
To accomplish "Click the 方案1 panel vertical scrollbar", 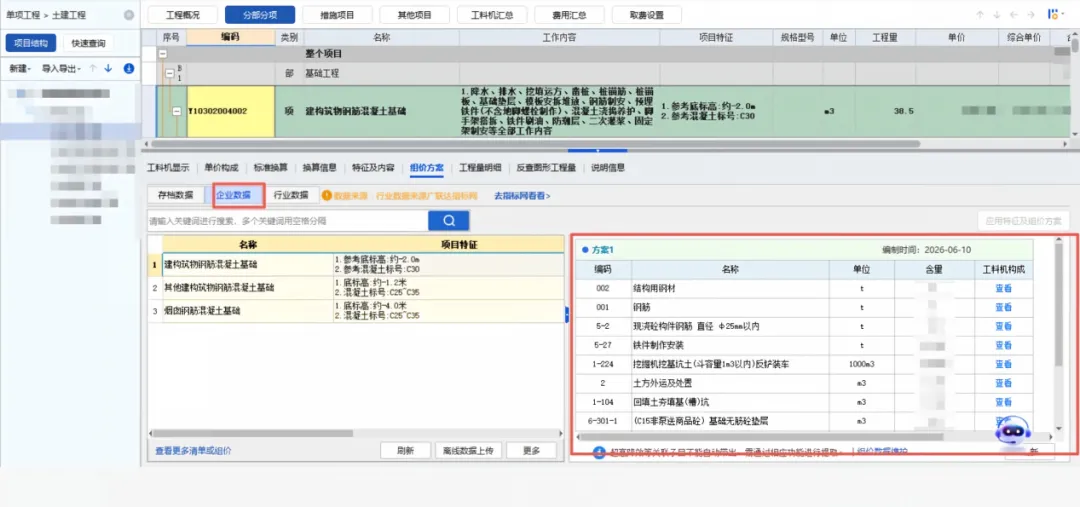I will pos(1059,304).
